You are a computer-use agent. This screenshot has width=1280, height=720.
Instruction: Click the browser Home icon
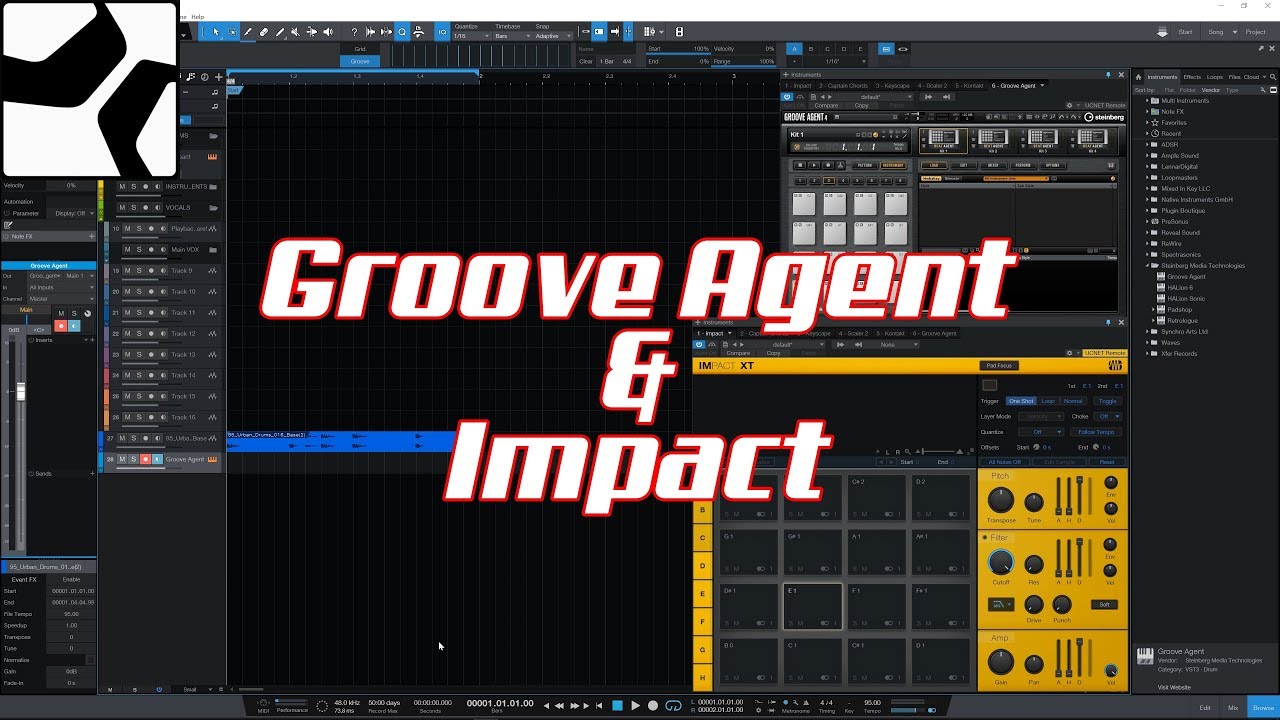(x=1140, y=76)
